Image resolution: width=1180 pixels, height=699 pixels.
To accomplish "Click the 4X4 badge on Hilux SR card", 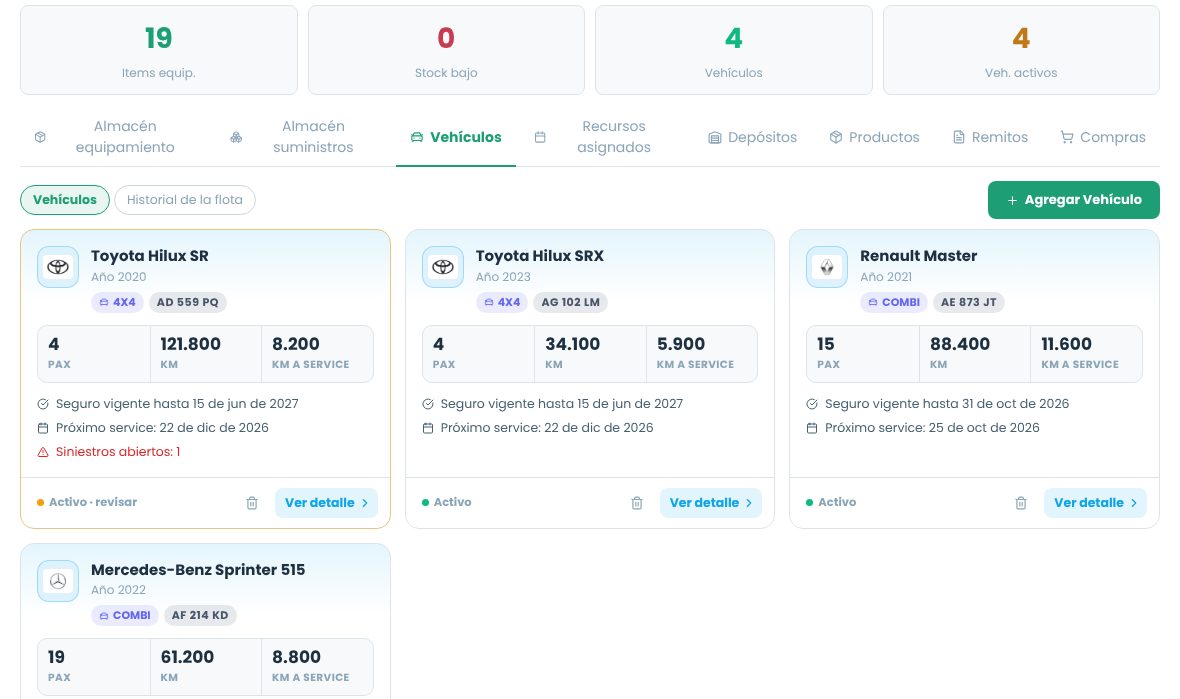I will pos(117,302).
